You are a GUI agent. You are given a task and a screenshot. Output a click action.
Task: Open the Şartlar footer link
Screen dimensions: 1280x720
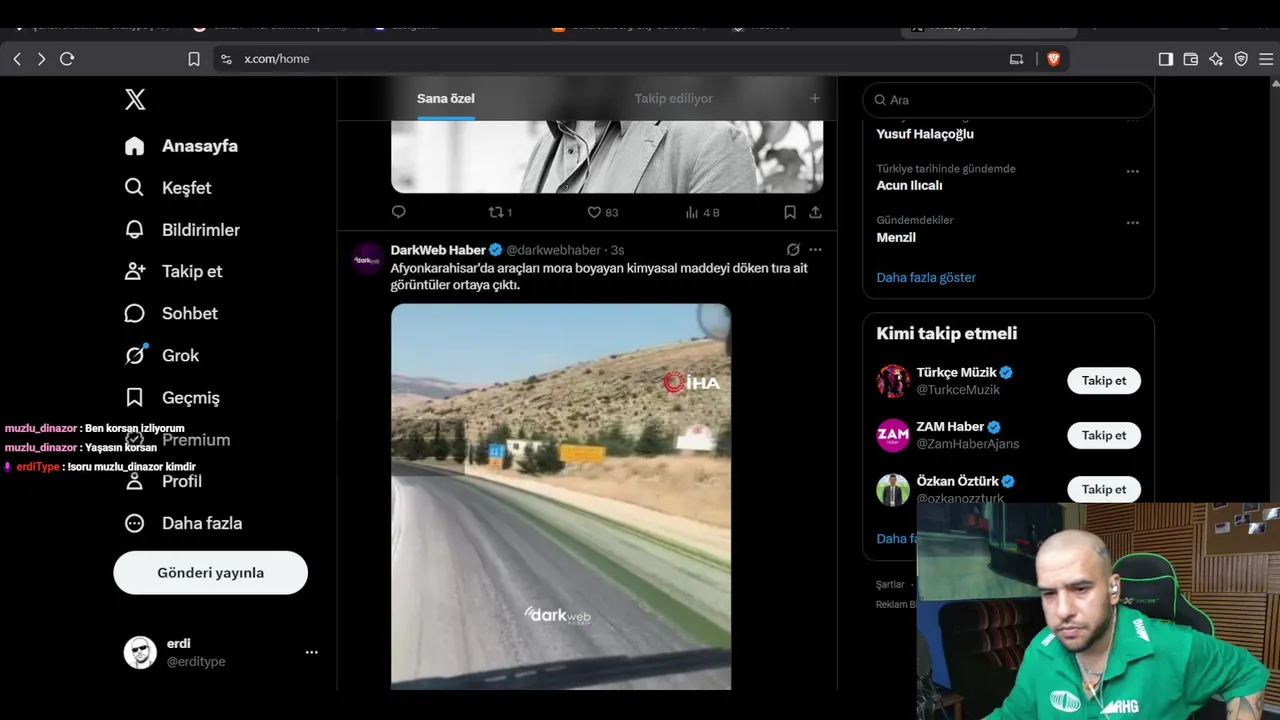tap(890, 584)
